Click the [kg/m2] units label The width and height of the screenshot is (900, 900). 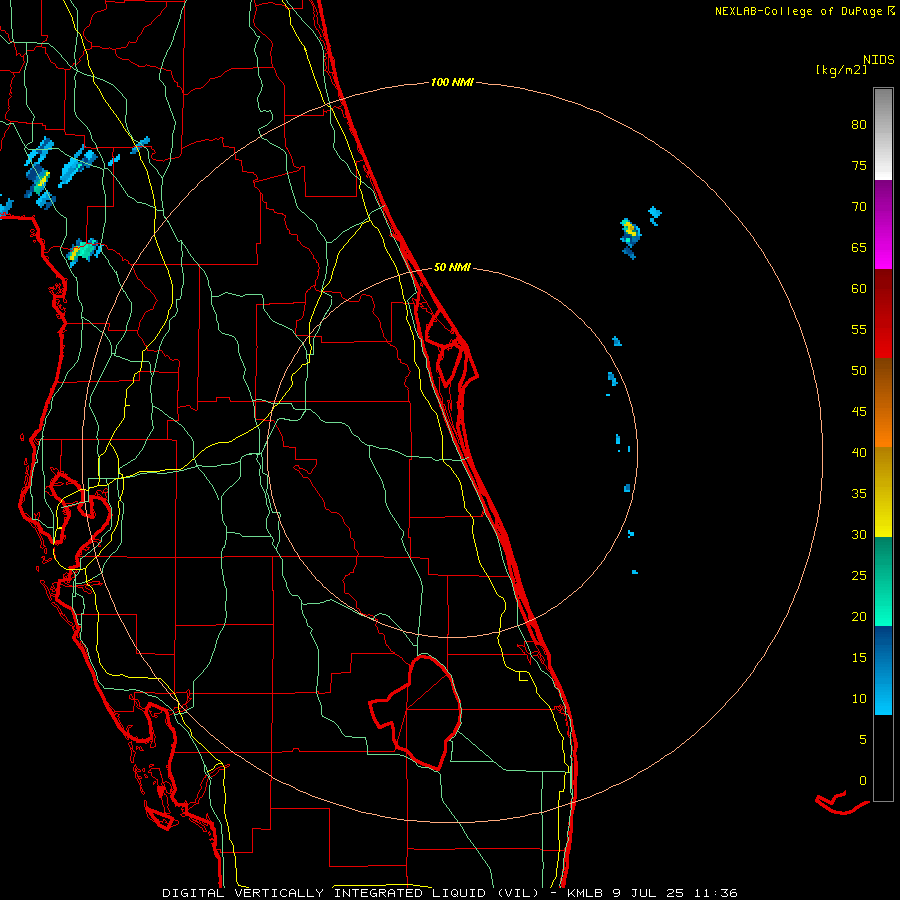pyautogui.click(x=841, y=71)
